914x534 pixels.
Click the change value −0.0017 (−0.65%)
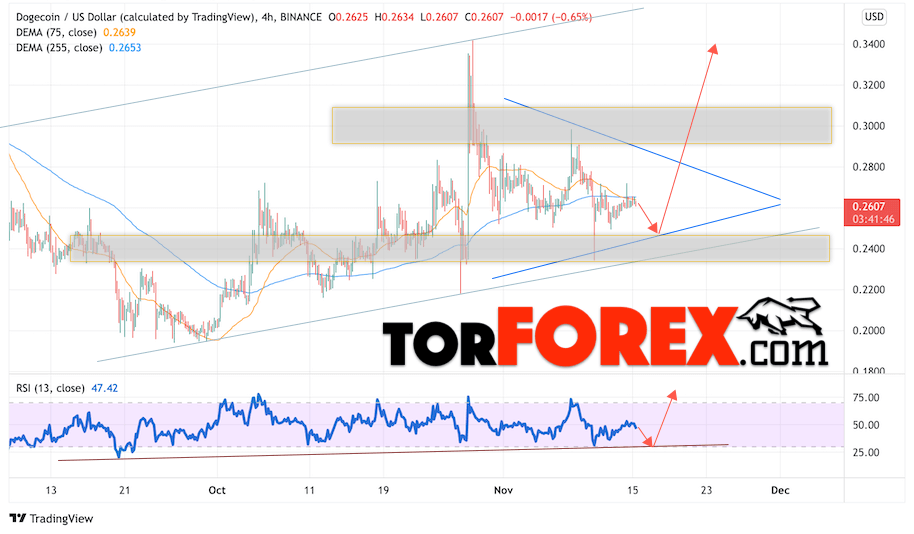point(551,17)
